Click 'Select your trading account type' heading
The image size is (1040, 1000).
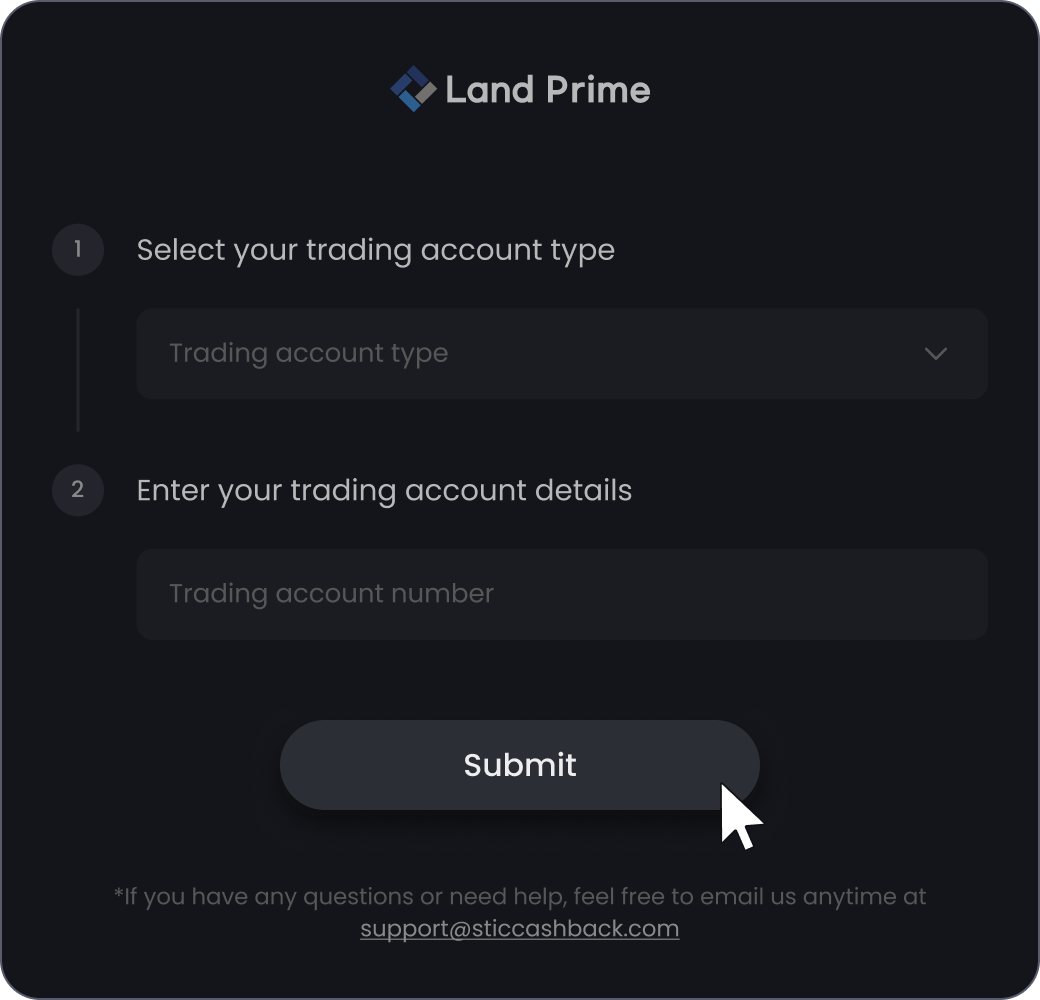[x=375, y=251]
